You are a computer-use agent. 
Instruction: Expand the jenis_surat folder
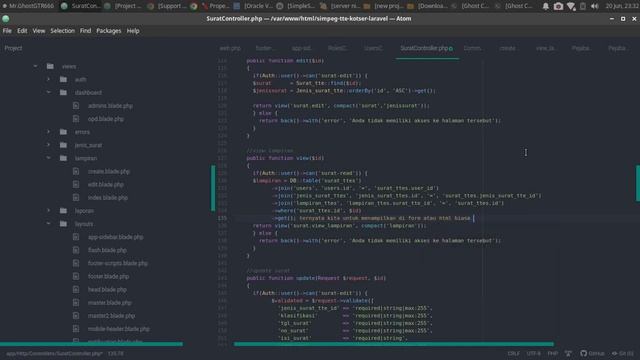[49, 145]
